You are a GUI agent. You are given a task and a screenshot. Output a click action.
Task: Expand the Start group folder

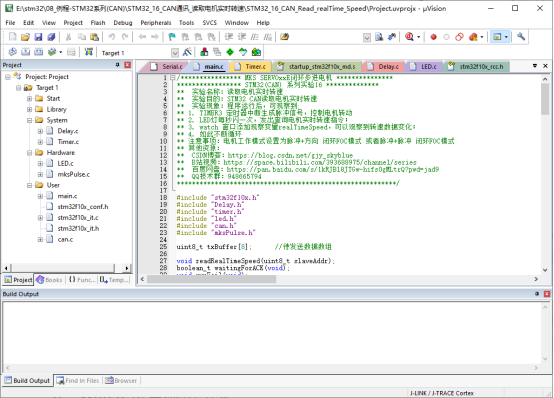point(30,99)
